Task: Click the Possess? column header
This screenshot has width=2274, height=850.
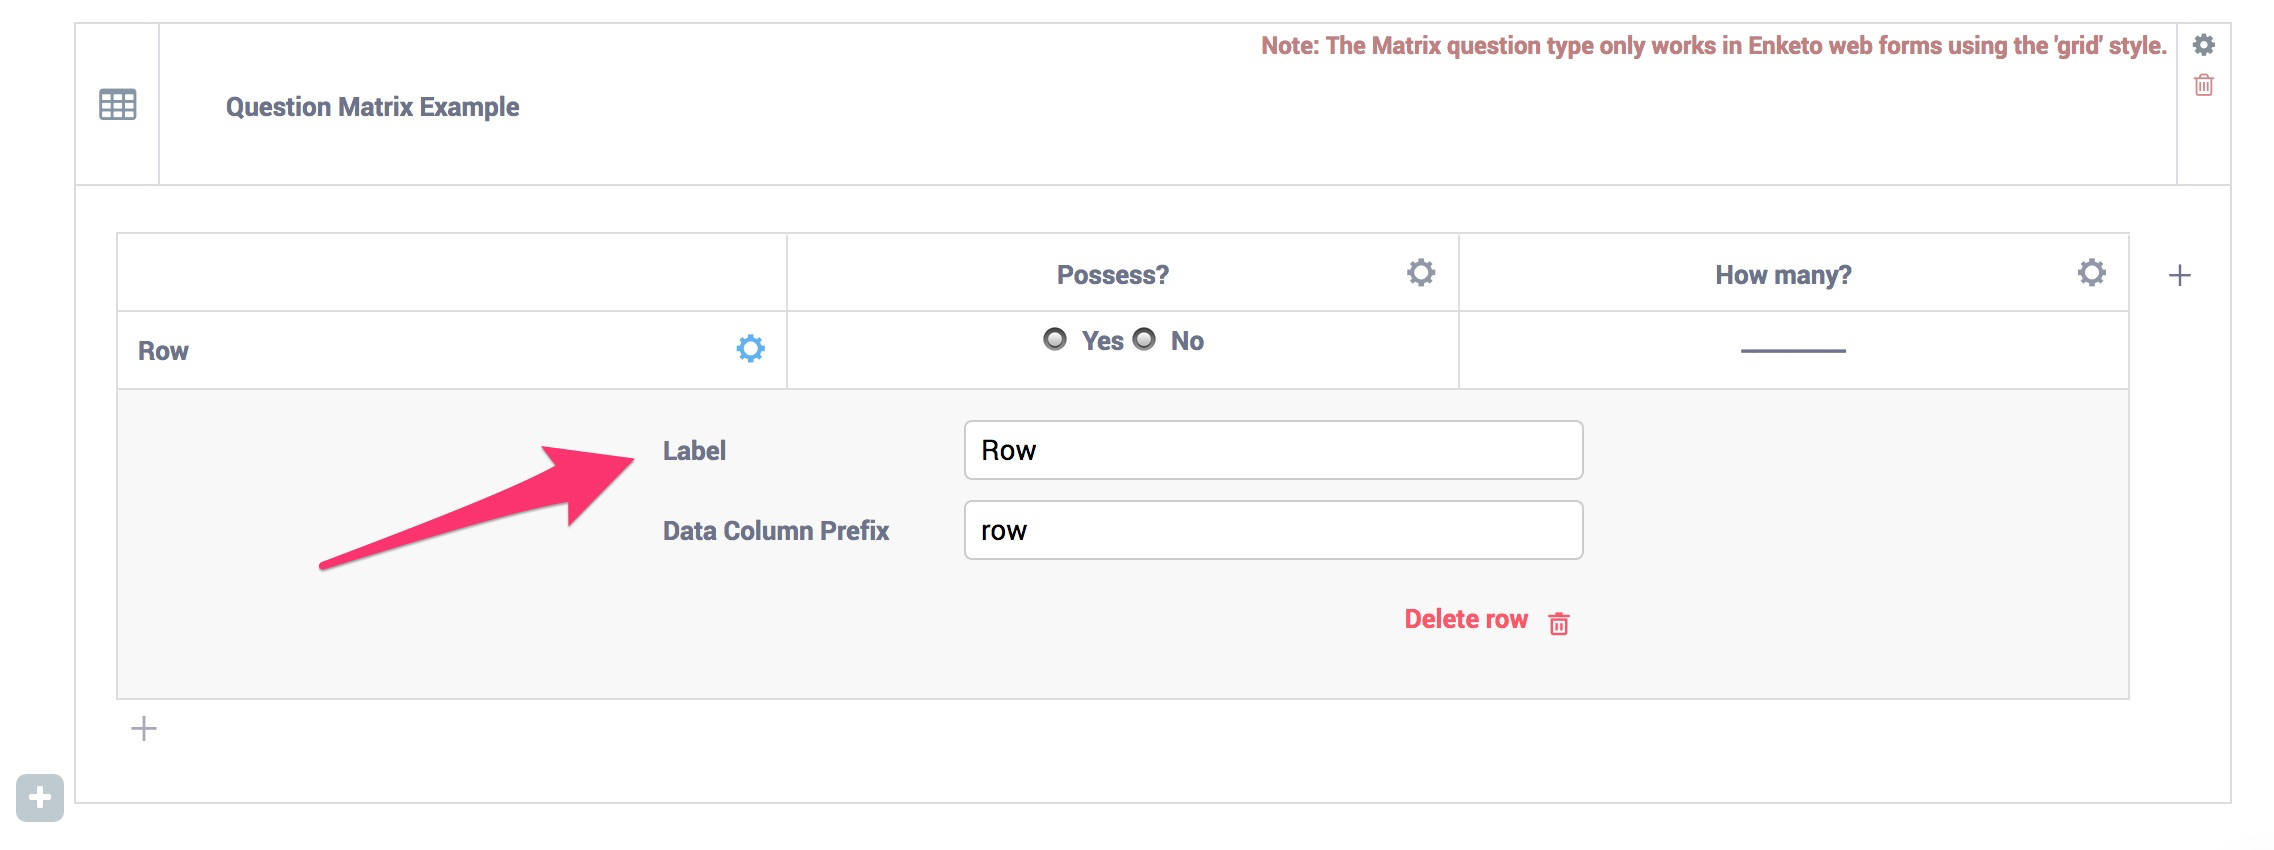Action: (x=1112, y=275)
